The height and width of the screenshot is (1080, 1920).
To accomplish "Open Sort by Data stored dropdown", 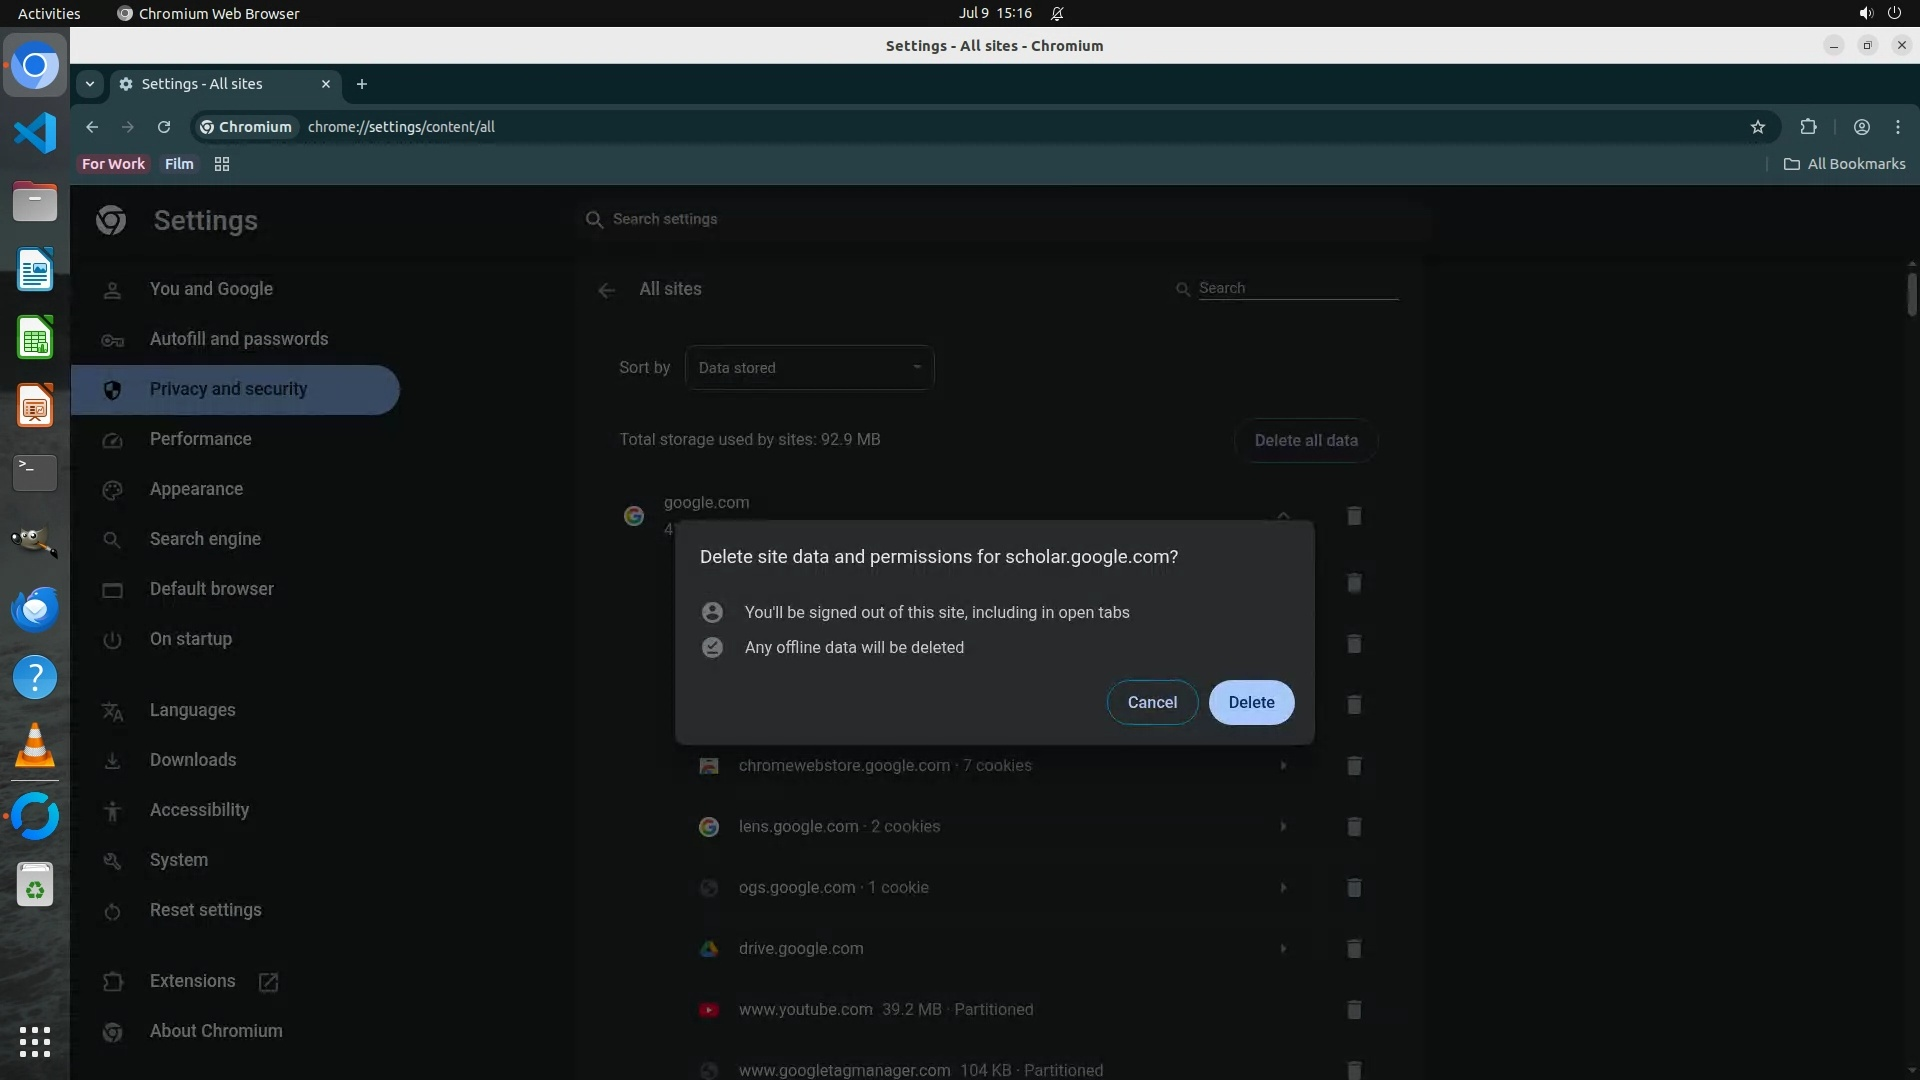I will pos(809,368).
